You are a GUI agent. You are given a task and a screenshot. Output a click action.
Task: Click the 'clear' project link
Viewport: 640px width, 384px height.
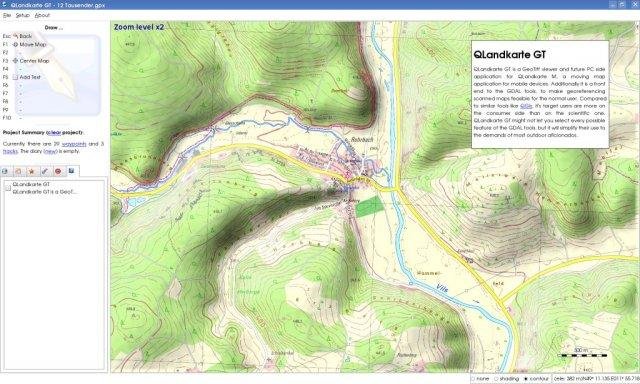click(54, 133)
